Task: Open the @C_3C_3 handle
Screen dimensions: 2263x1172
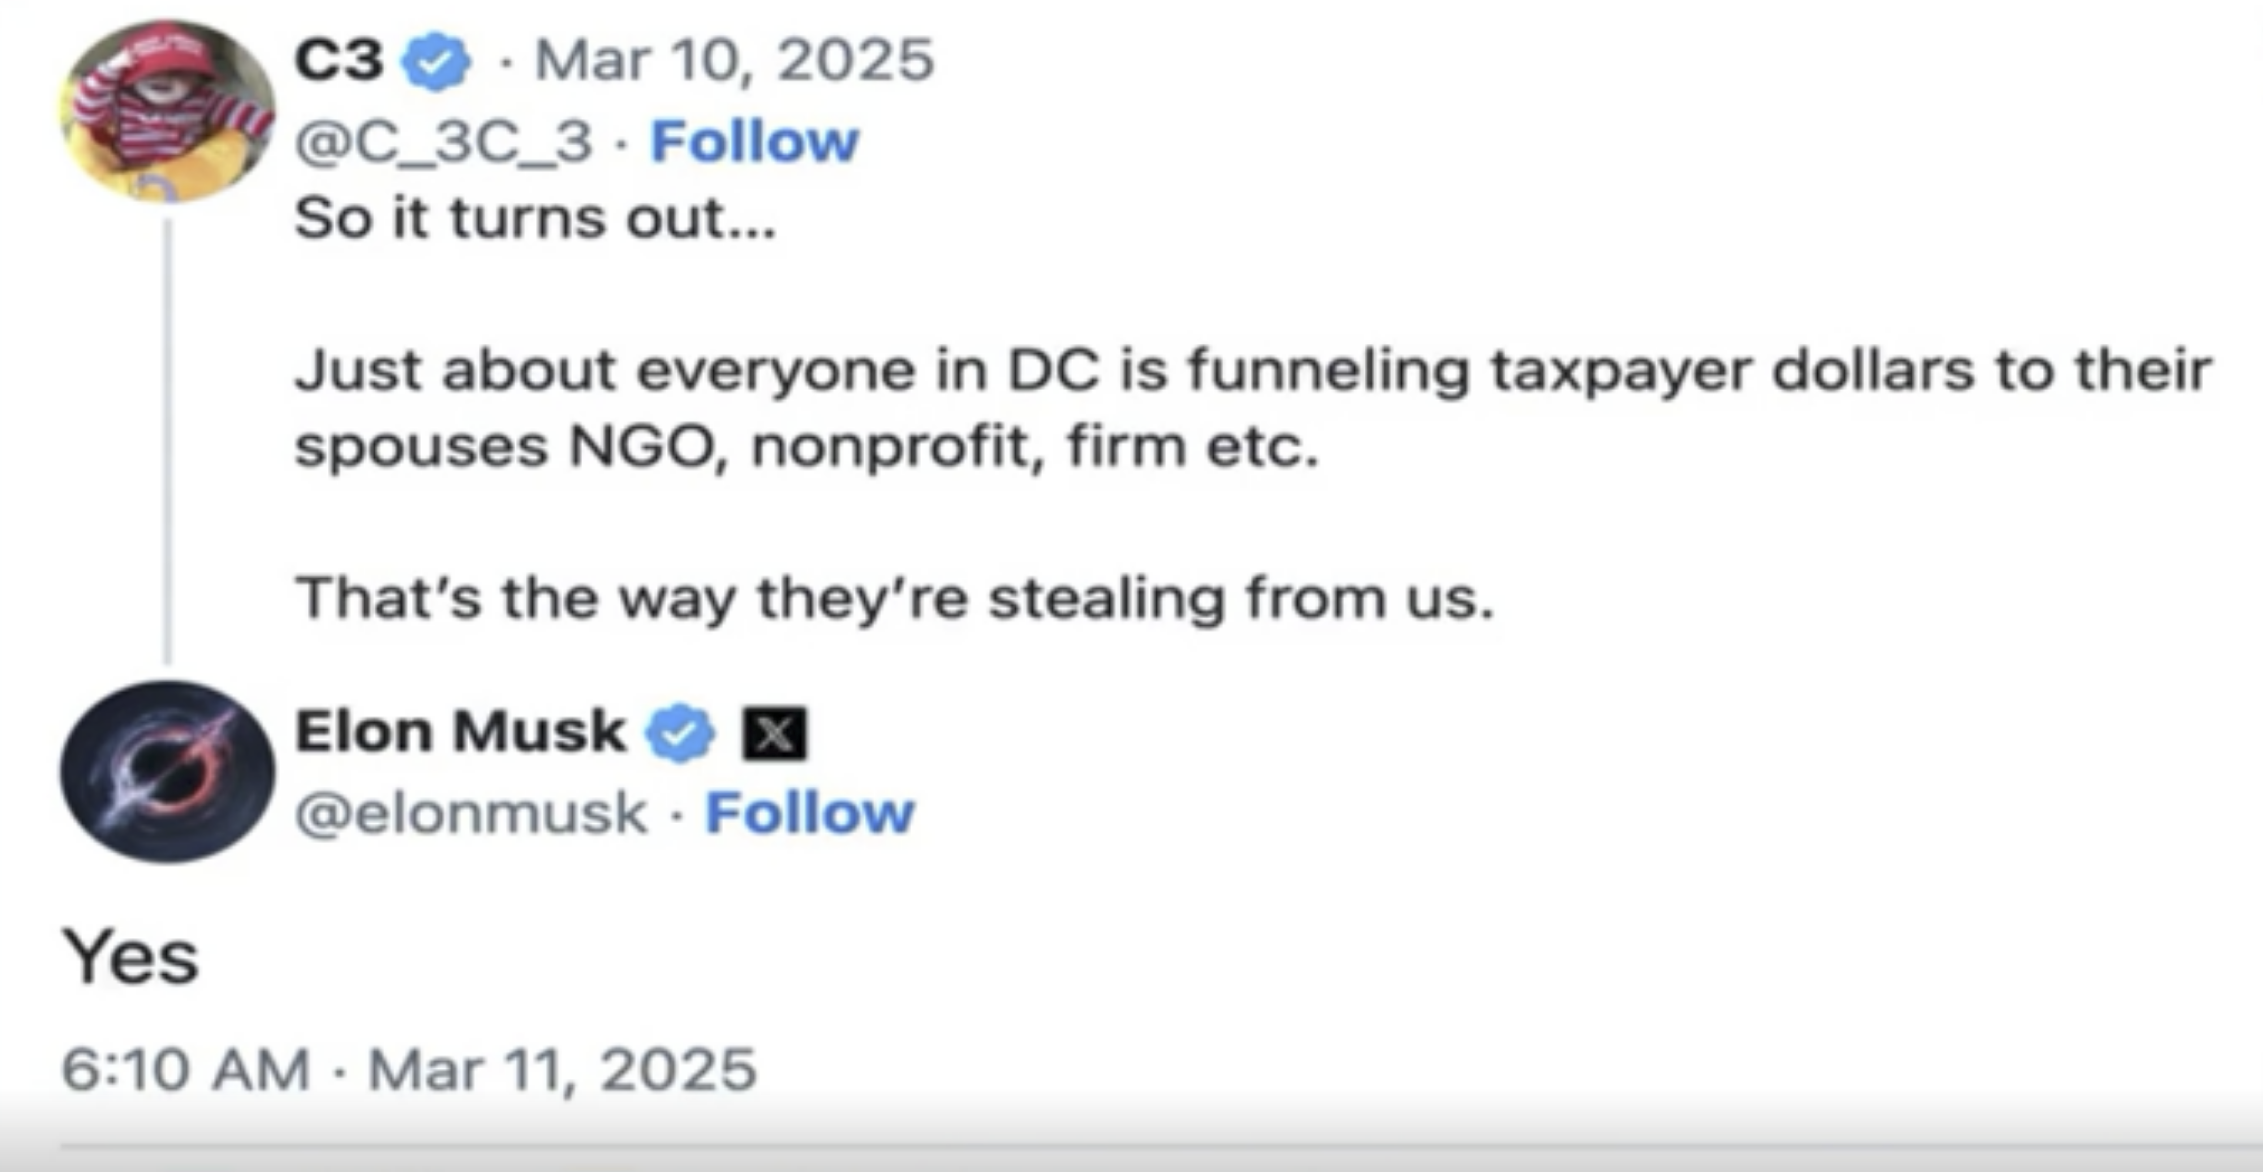Action: (x=443, y=141)
